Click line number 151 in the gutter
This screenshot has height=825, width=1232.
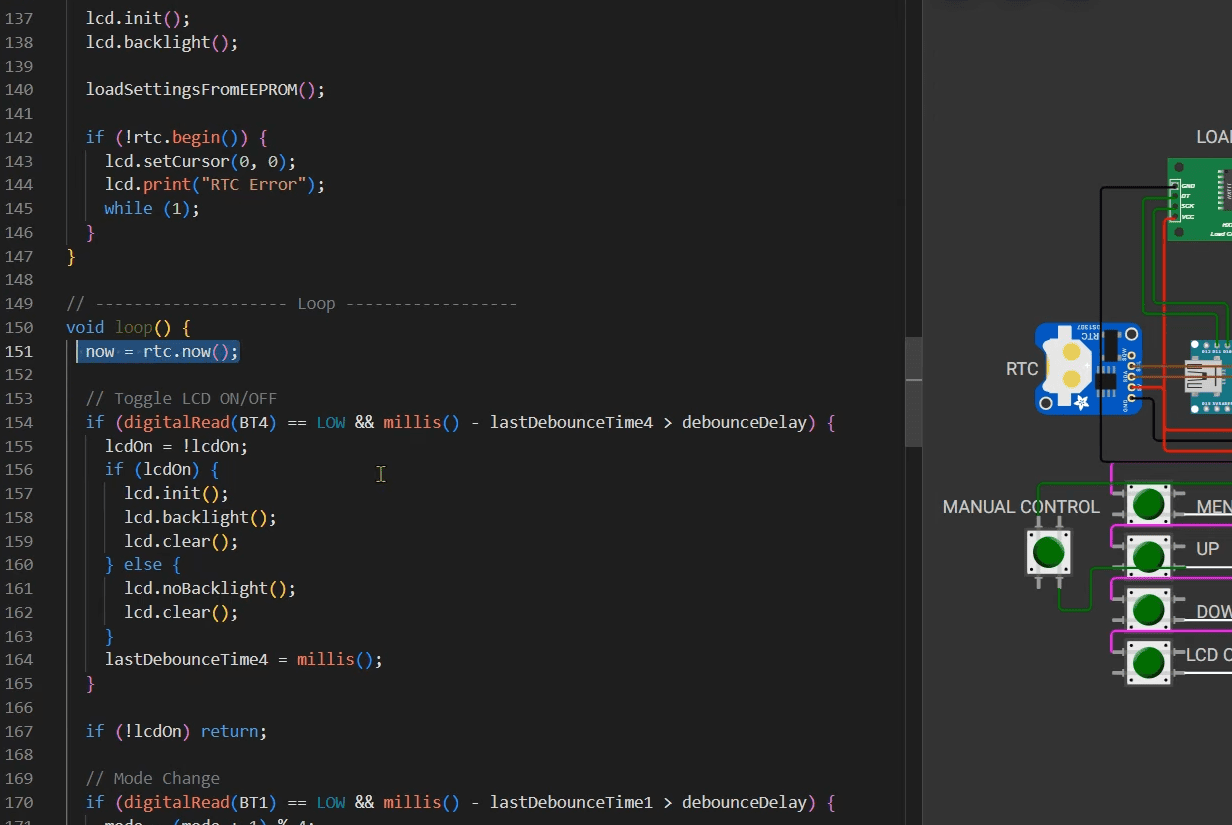pos(19,351)
